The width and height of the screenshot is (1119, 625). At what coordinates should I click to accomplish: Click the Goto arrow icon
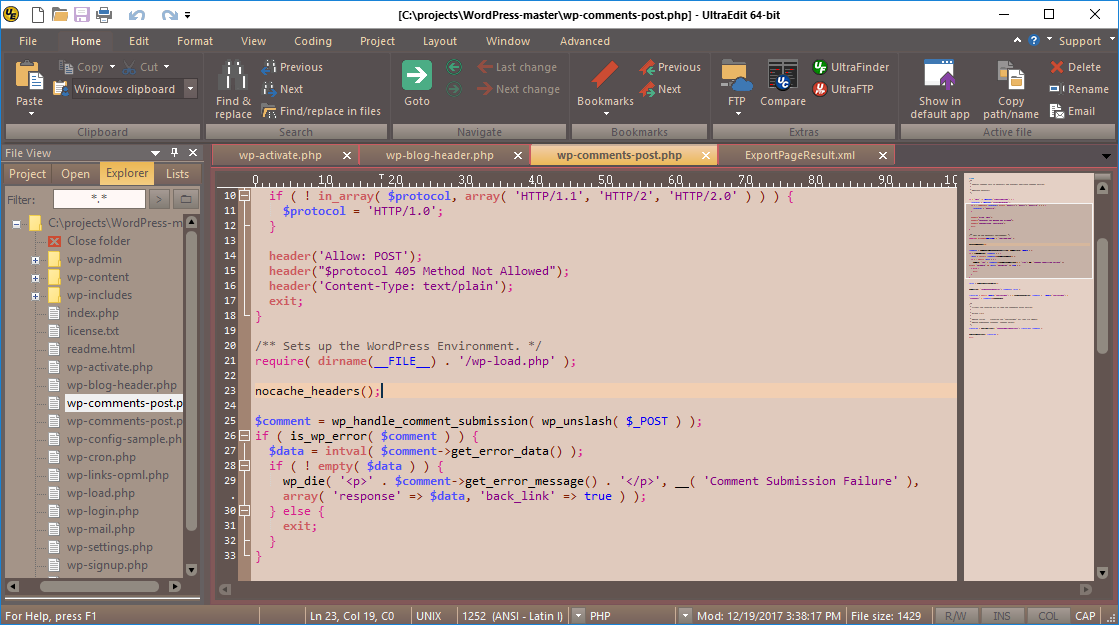point(417,75)
